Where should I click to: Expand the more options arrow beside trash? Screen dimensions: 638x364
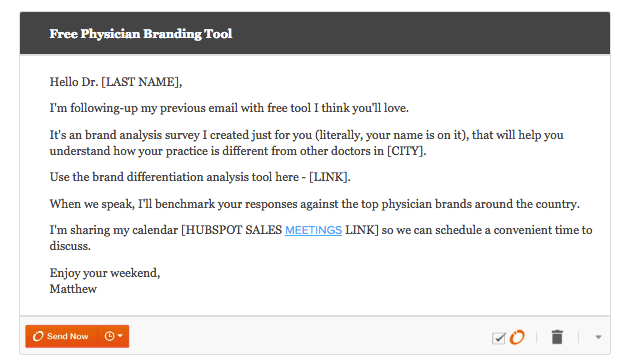tap(598, 337)
